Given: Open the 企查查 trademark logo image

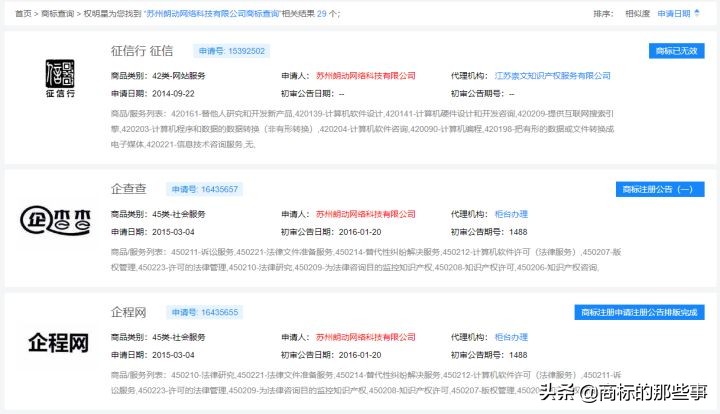Looking at the screenshot, I should (x=55, y=220).
